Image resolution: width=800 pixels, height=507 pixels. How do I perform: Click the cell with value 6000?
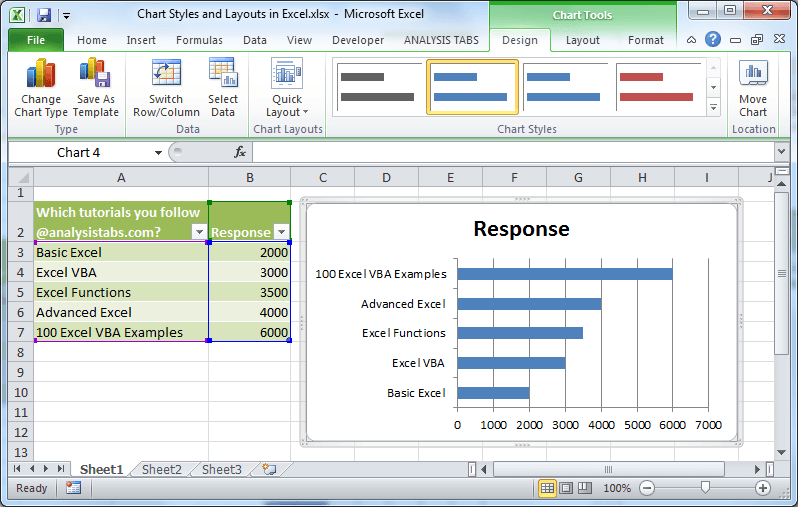click(249, 333)
